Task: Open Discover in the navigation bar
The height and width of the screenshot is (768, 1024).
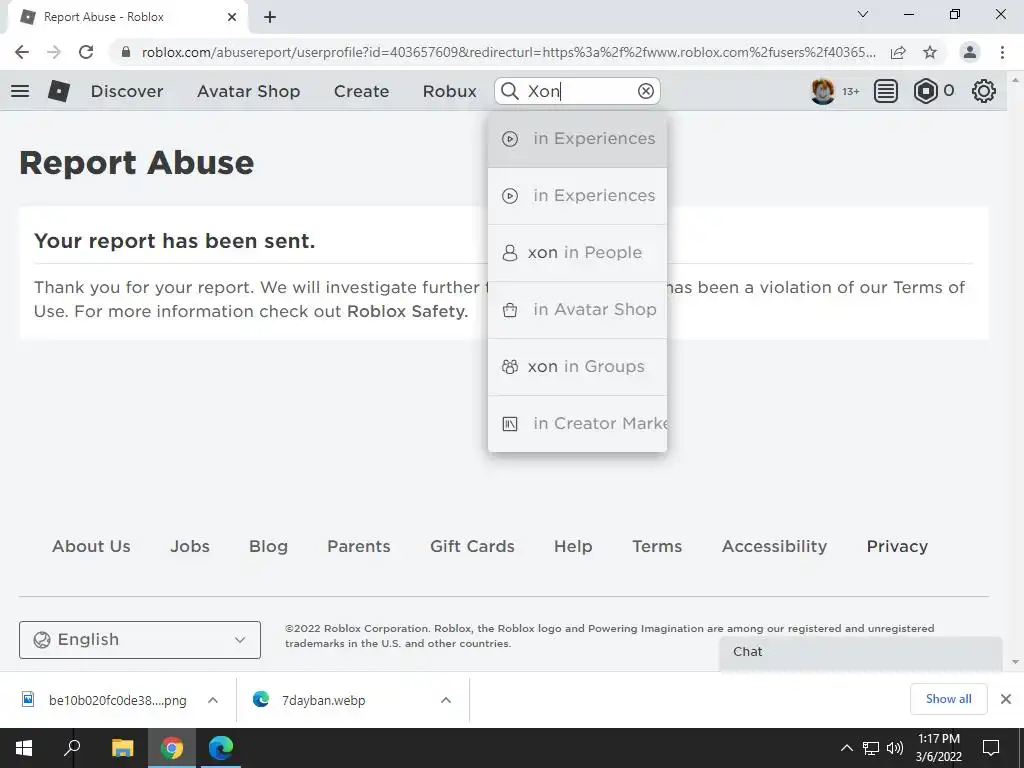Action: click(x=127, y=91)
